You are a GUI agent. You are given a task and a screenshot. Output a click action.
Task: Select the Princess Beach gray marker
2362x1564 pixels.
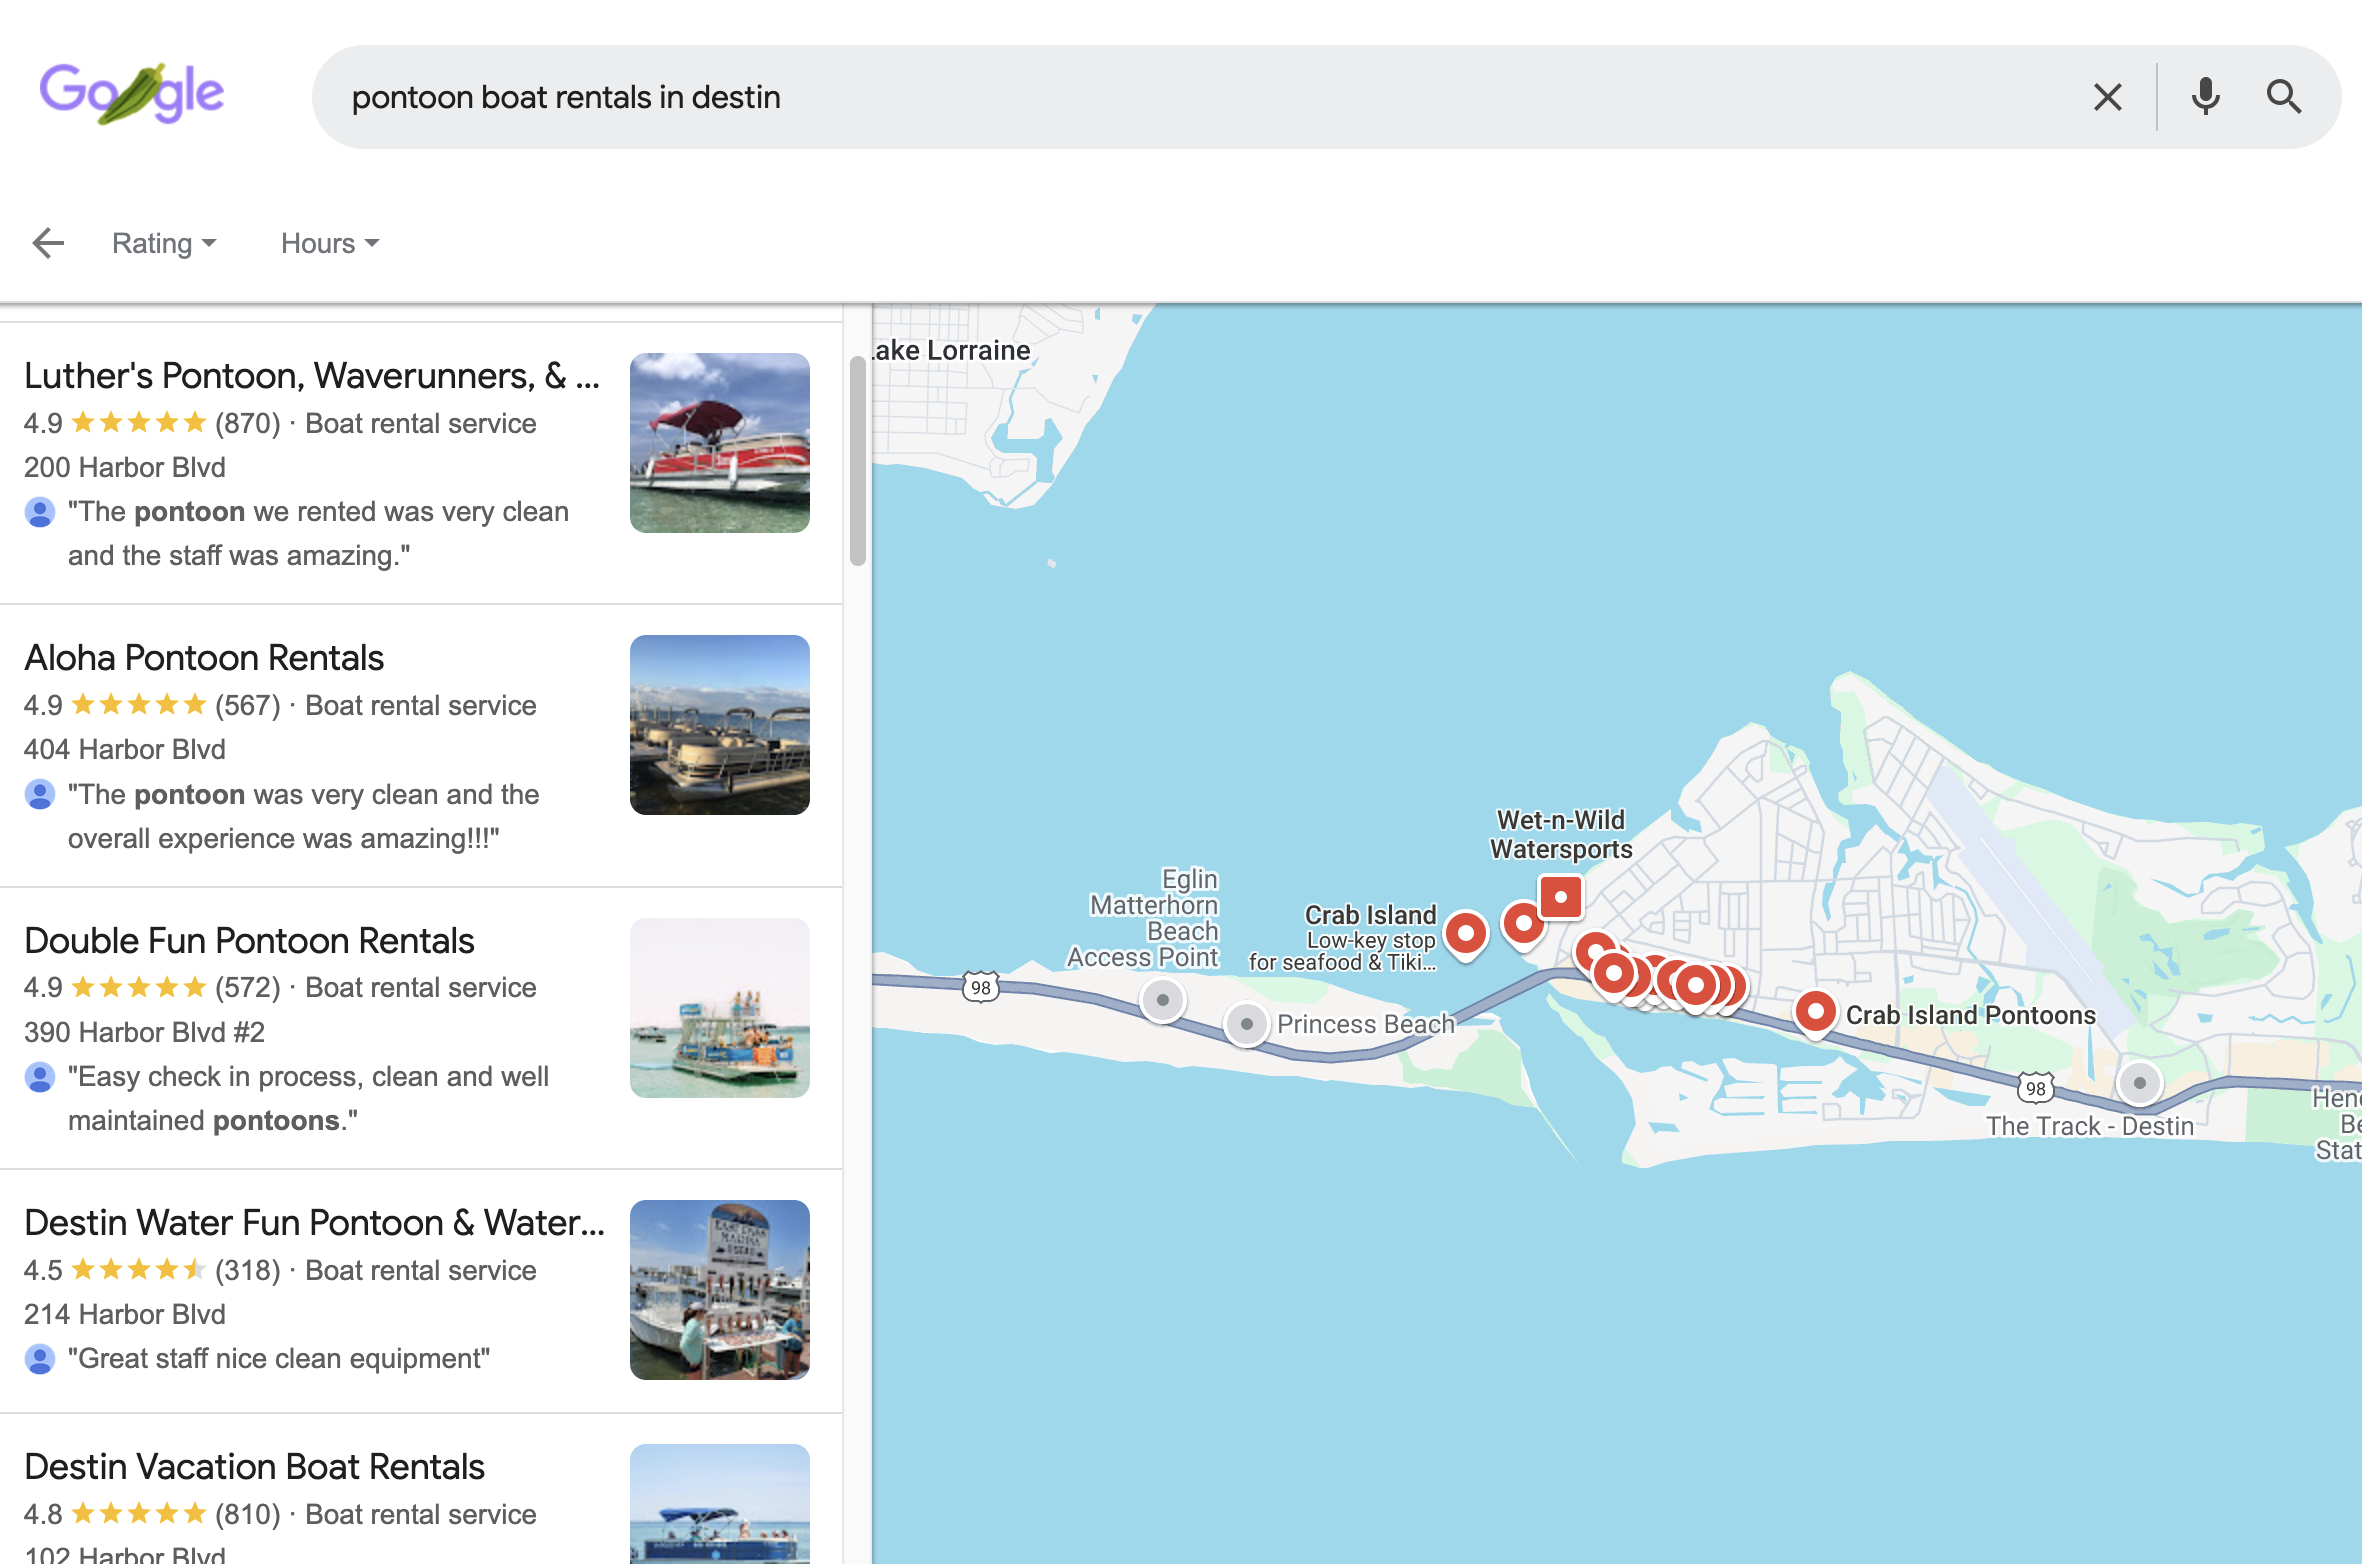[1246, 1024]
